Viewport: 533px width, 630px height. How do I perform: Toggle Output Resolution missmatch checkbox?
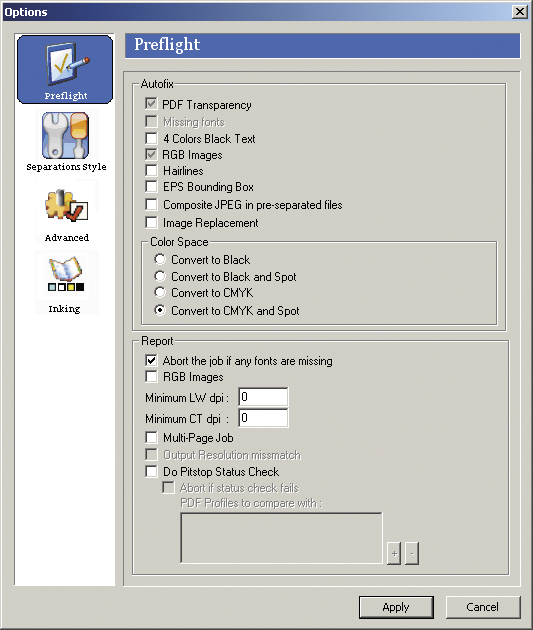click(x=151, y=454)
